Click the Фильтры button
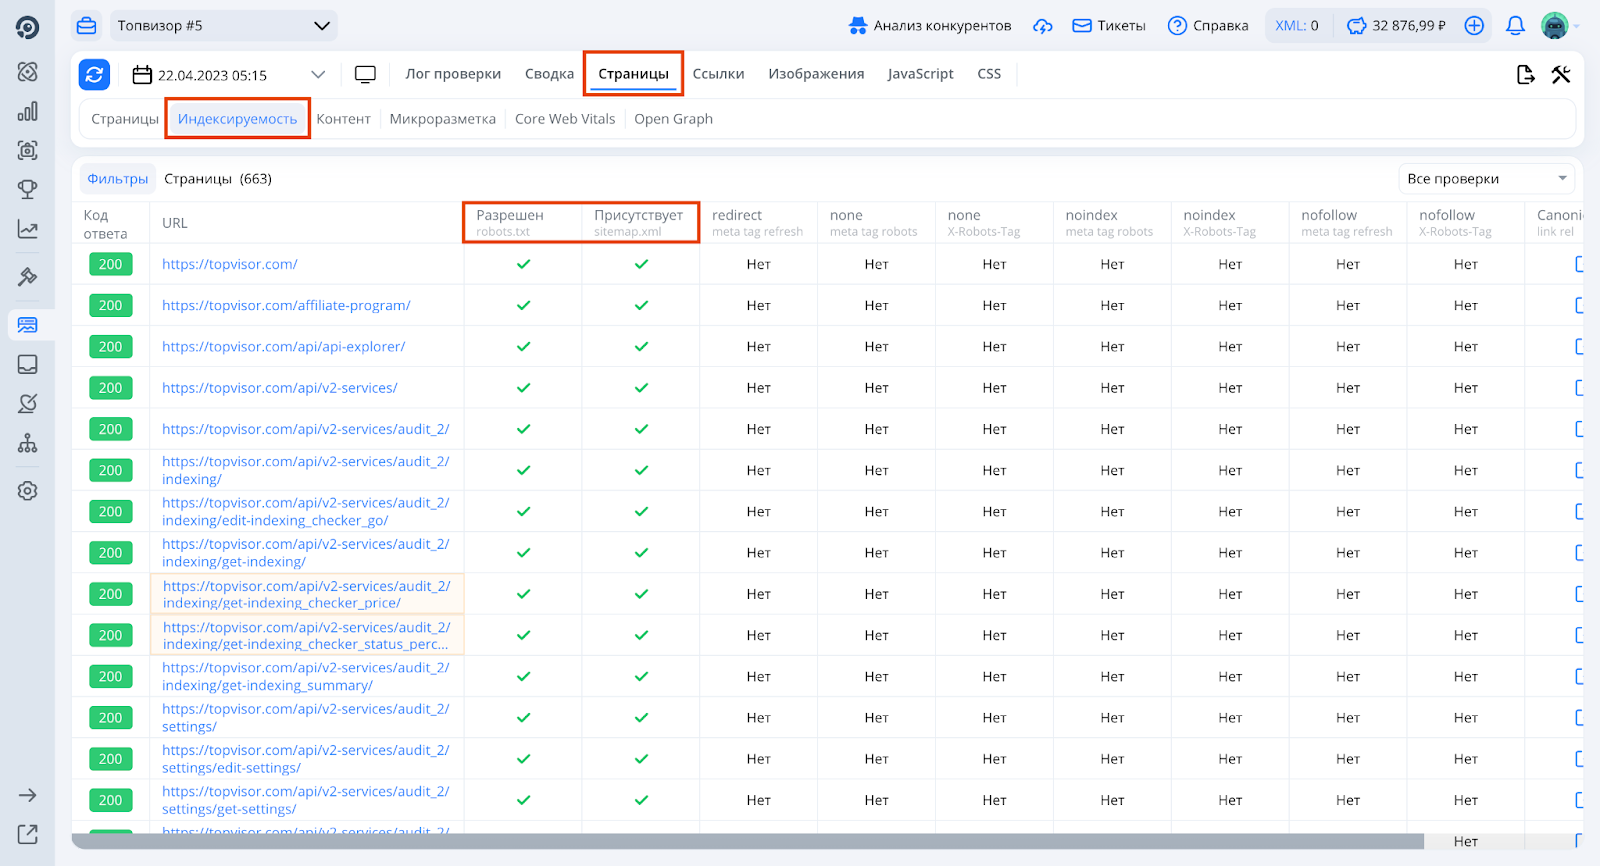 [x=118, y=179]
